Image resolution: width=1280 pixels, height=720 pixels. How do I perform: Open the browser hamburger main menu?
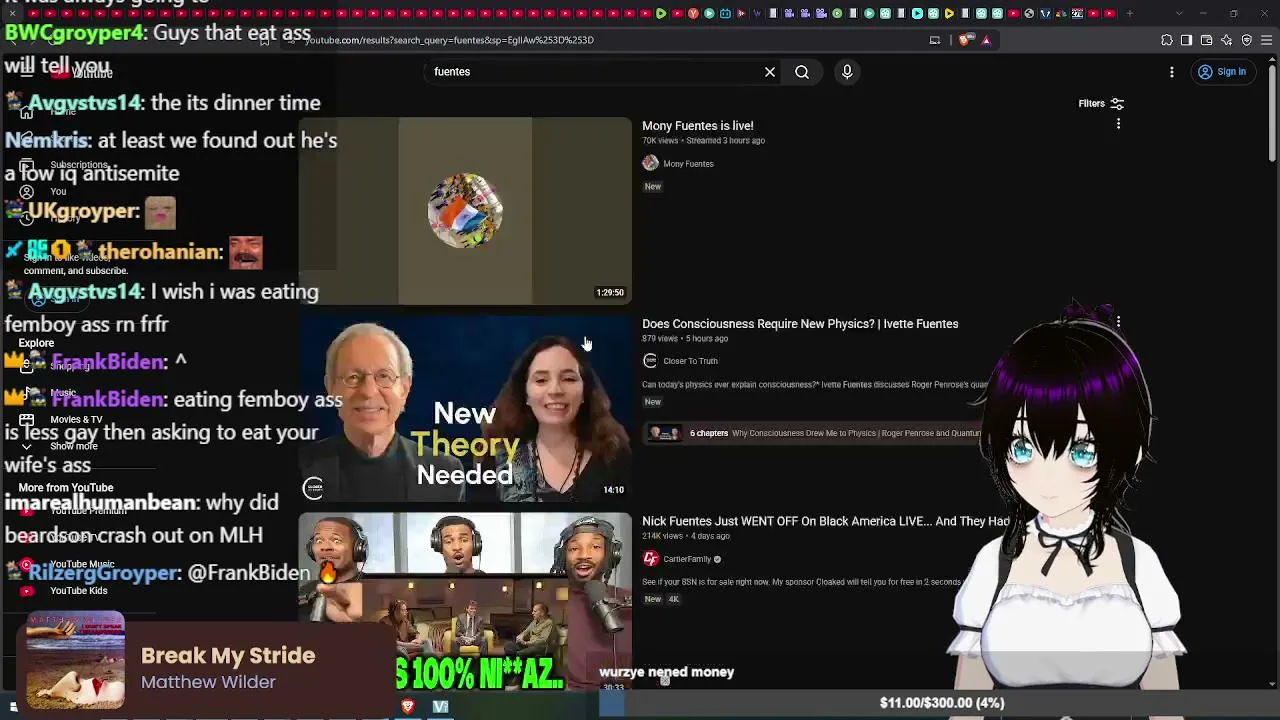(1267, 40)
